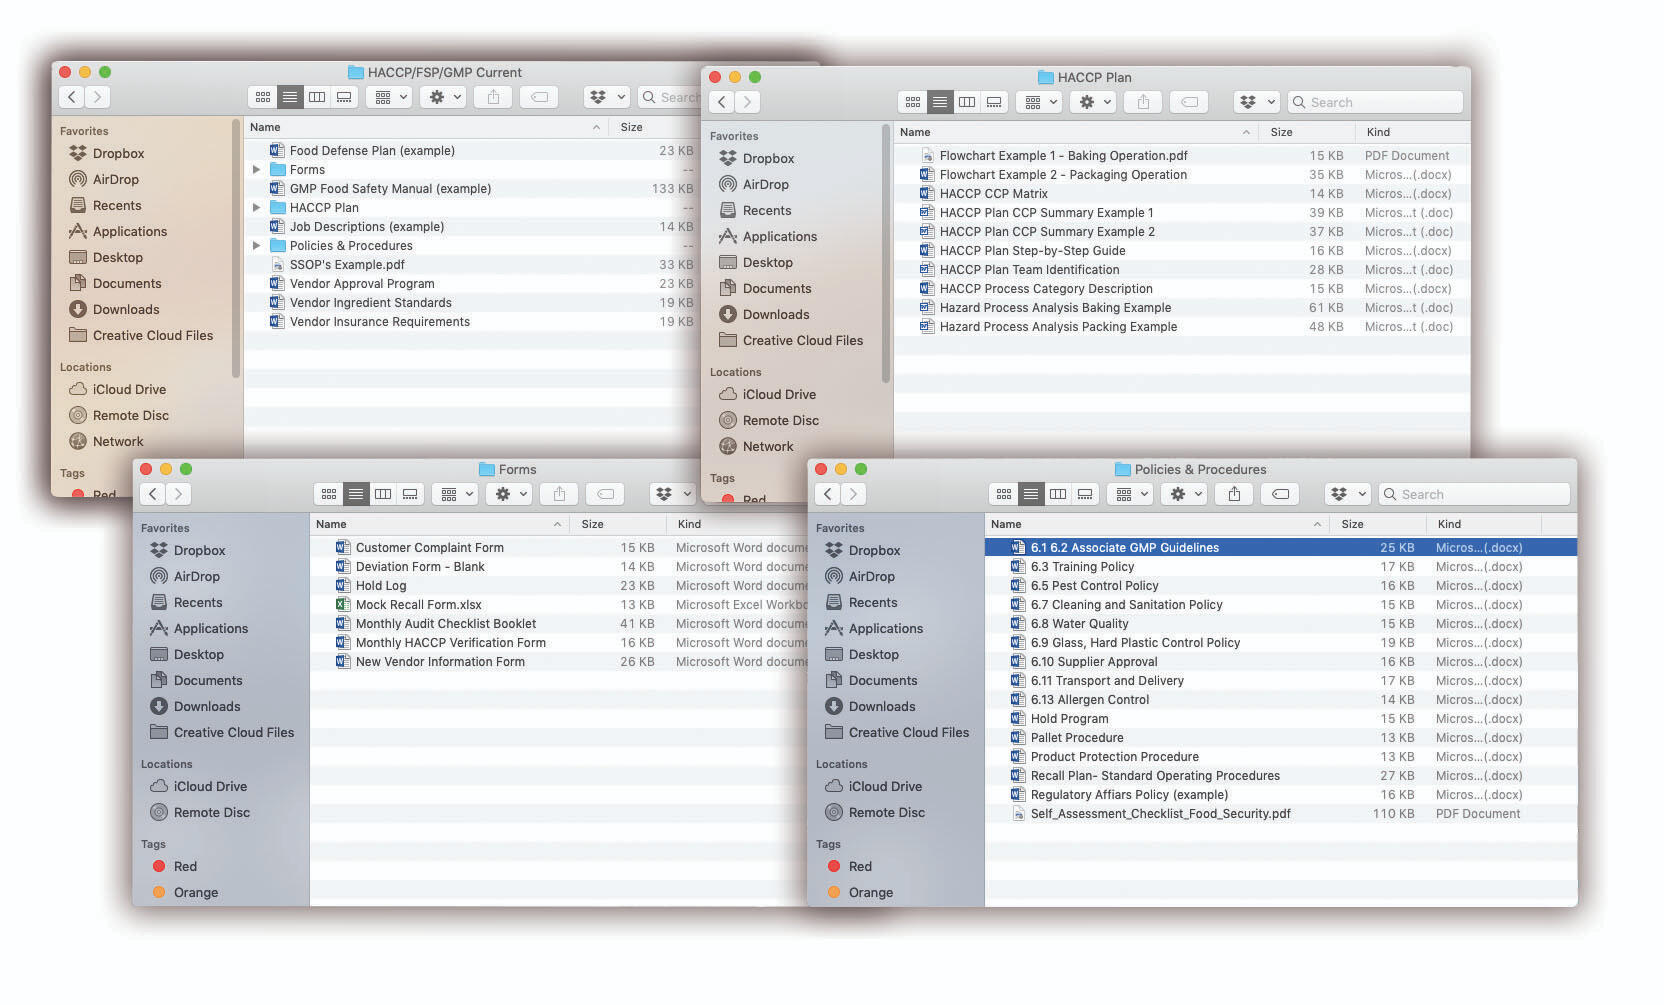Click the Share button in Policies & Procedures window
Viewport: 1664px width, 1005px height.
click(1234, 494)
